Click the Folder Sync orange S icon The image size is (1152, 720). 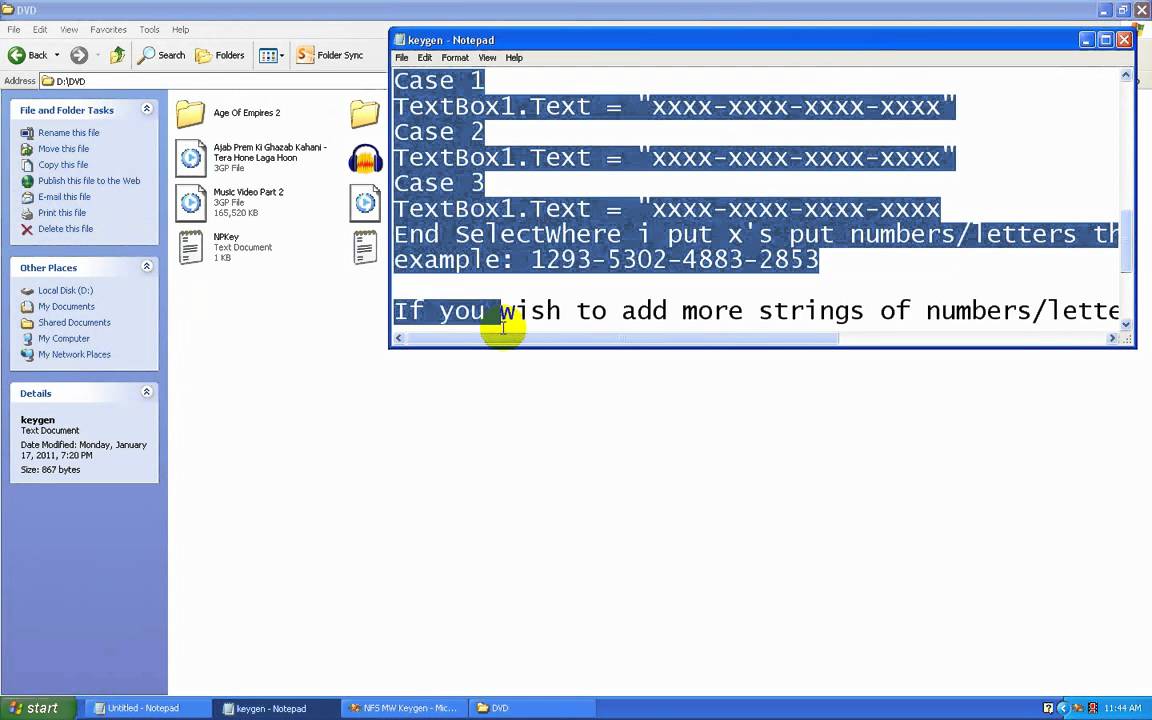305,54
